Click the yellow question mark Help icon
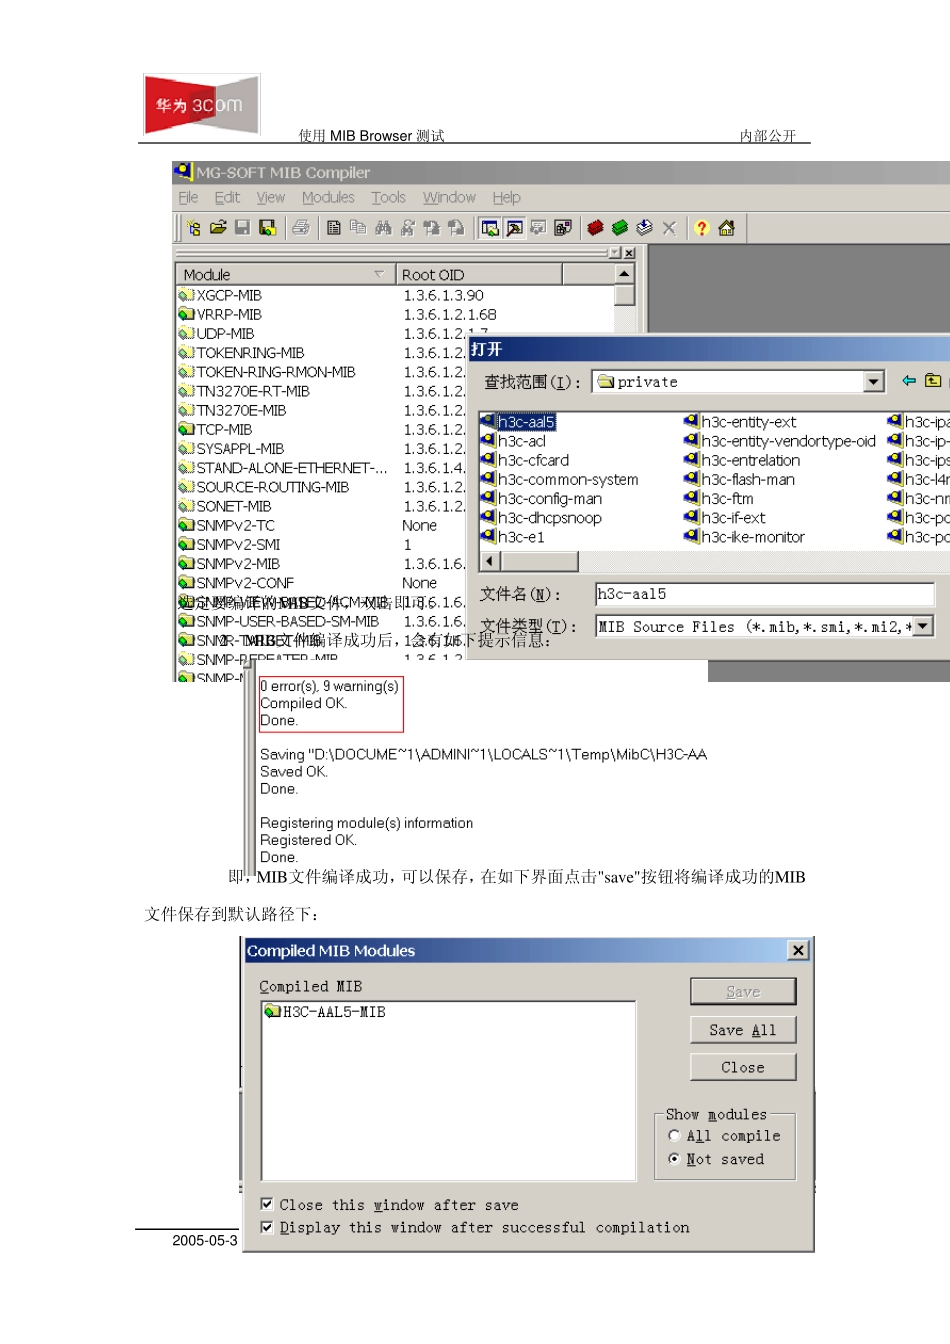This screenshot has width=950, height=1344. click(x=702, y=228)
